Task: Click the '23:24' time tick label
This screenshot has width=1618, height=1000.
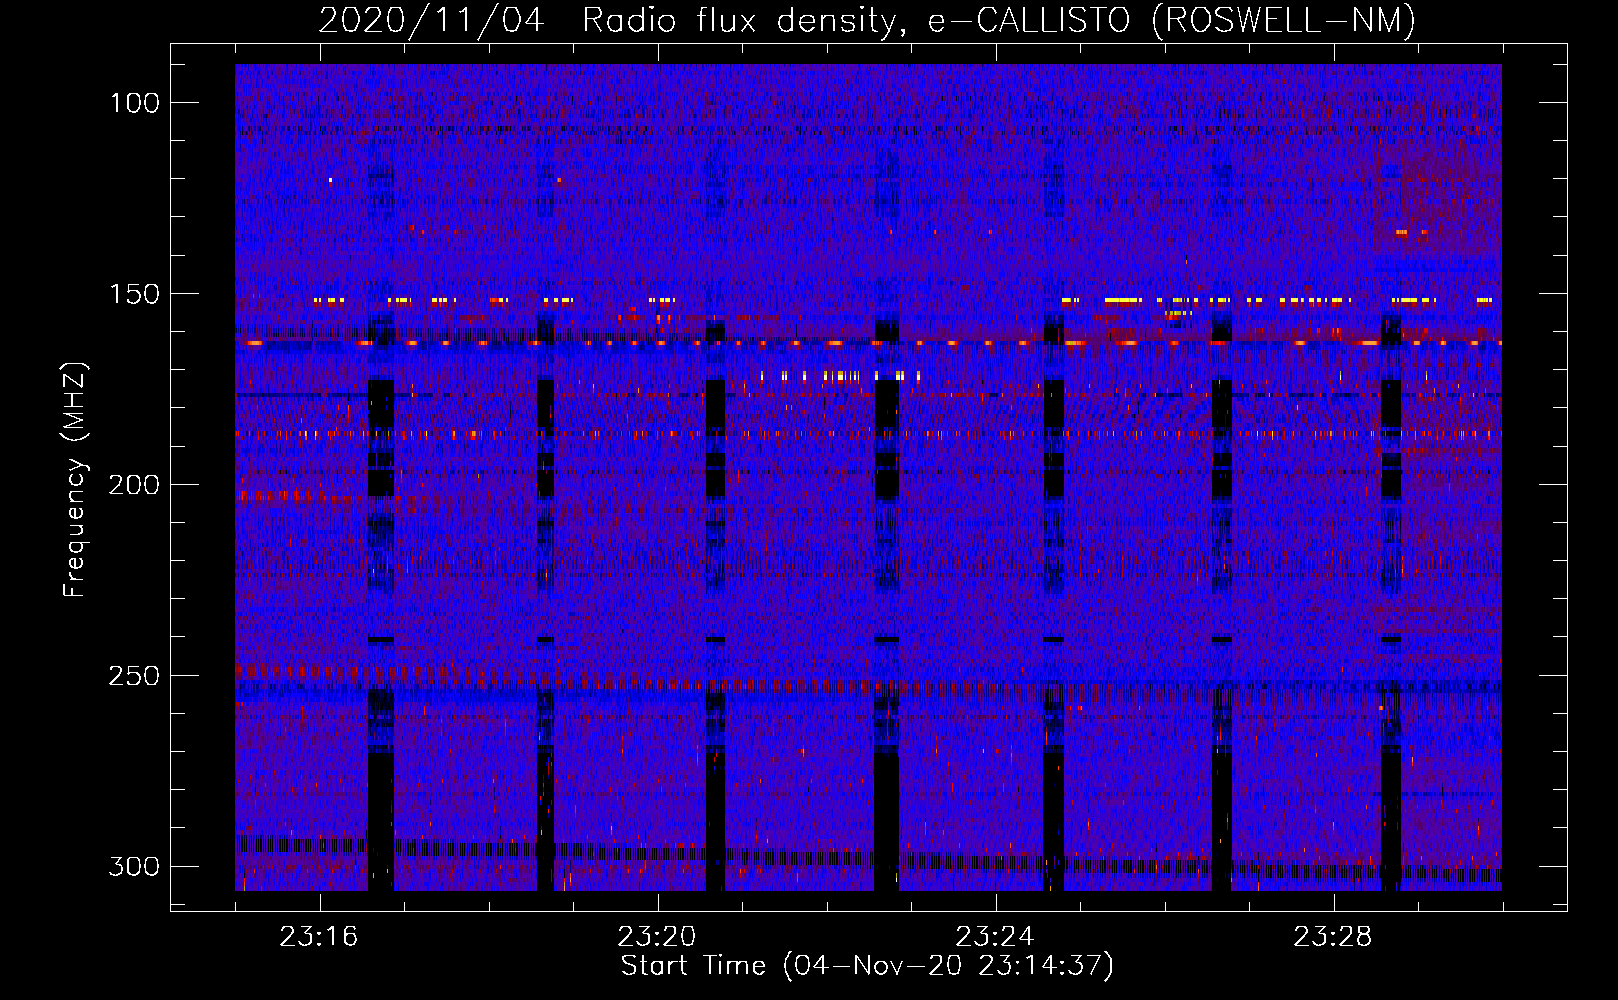Action: pyautogui.click(x=995, y=937)
